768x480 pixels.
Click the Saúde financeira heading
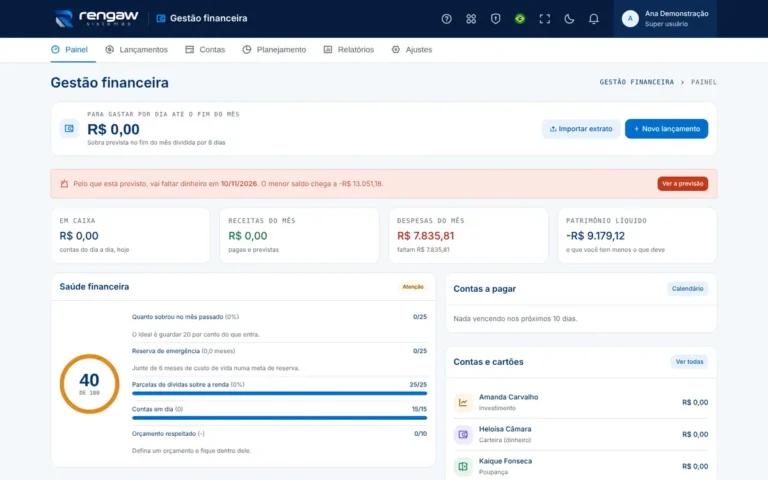(x=94, y=287)
